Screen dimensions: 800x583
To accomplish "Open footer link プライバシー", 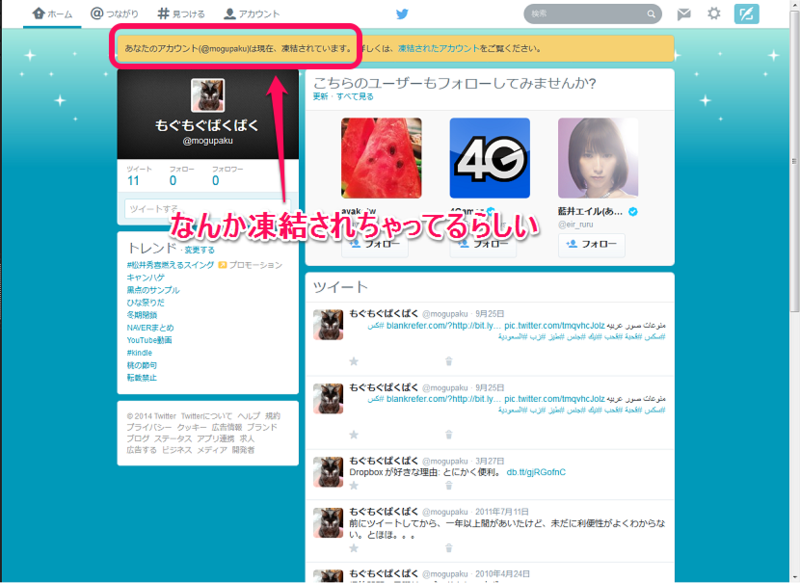I will [x=149, y=427].
